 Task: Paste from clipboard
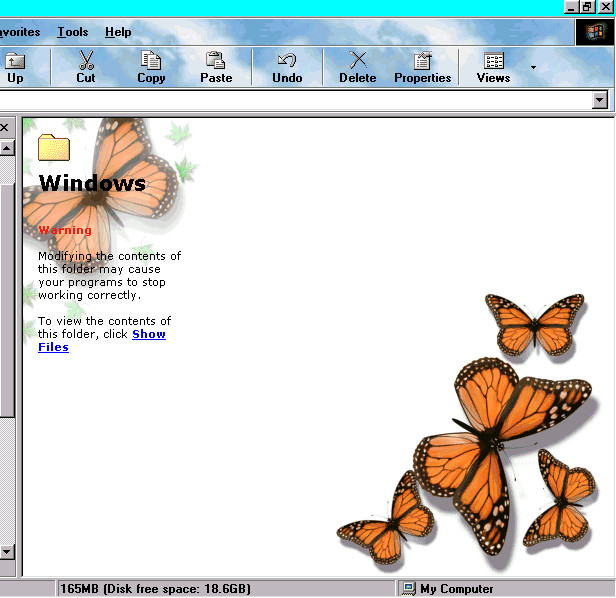tap(216, 68)
